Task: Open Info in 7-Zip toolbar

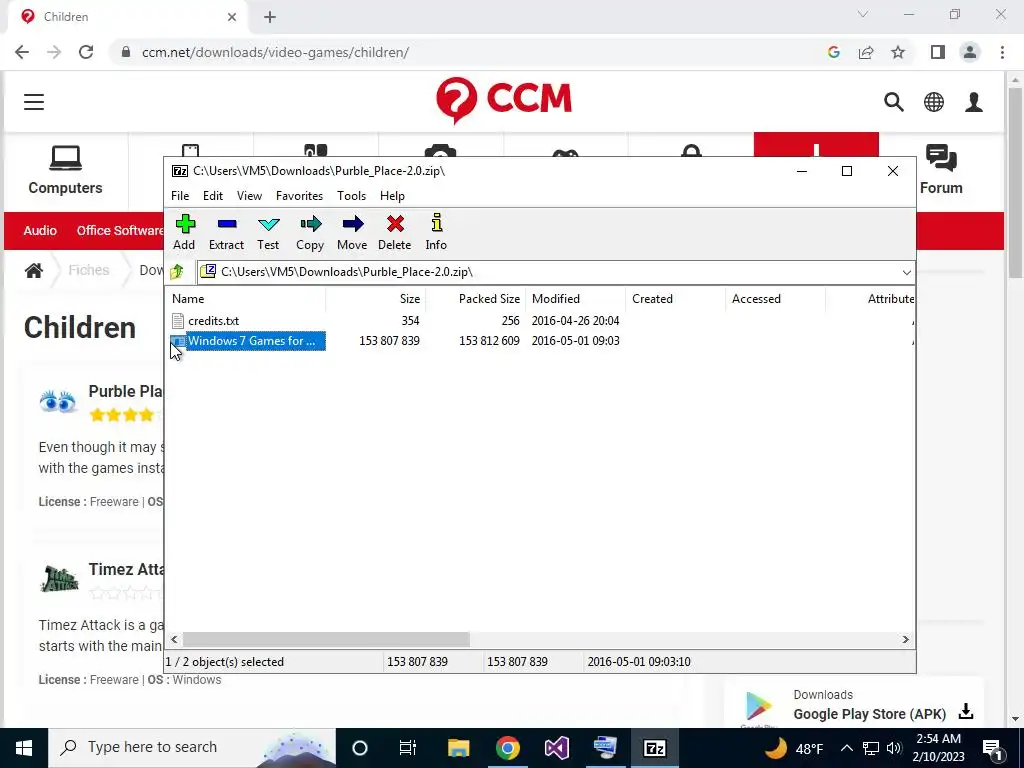Action: (x=436, y=232)
